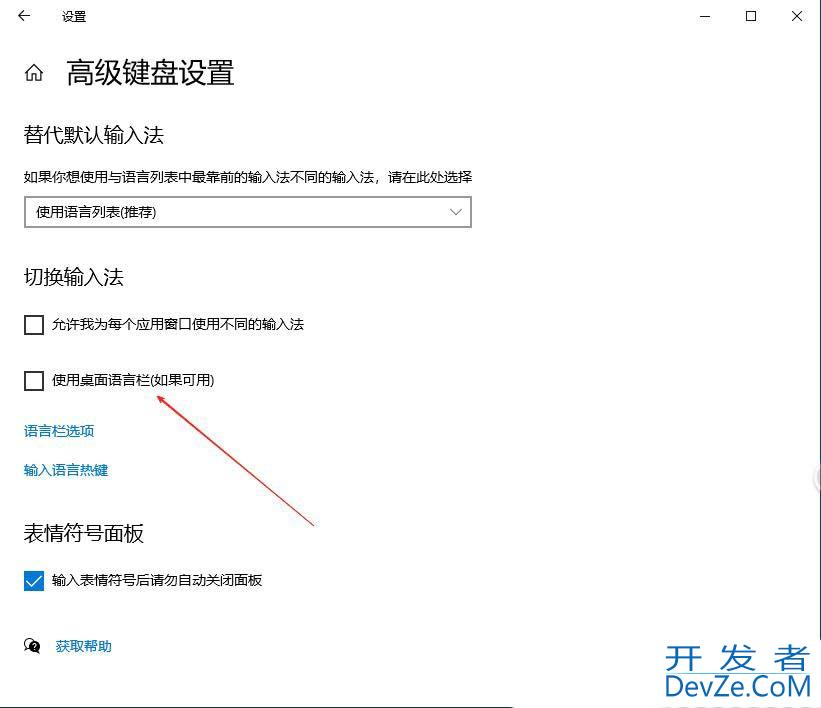
Task: Open the 语言栏选项 link
Action: (x=59, y=431)
